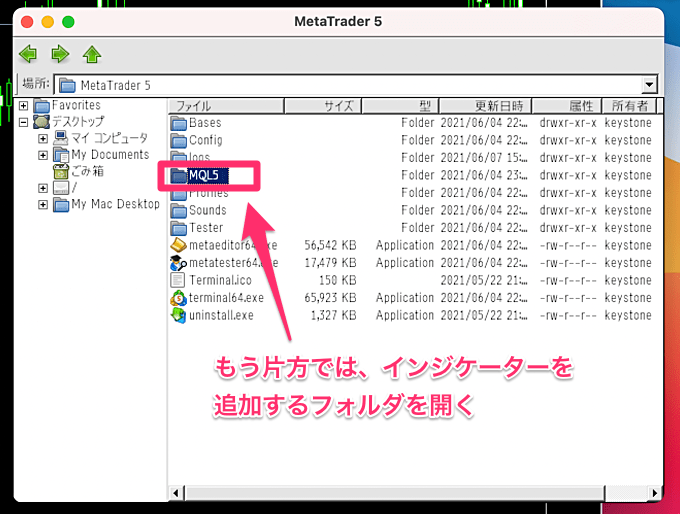Expand the root slash drive node
This screenshot has width=680, height=514.
click(x=42, y=188)
